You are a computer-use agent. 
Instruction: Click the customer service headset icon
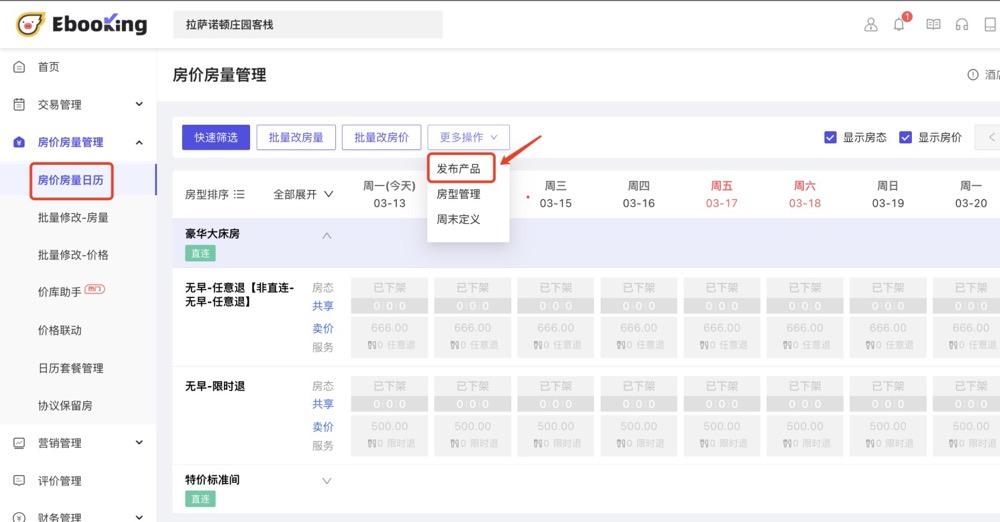[962, 25]
